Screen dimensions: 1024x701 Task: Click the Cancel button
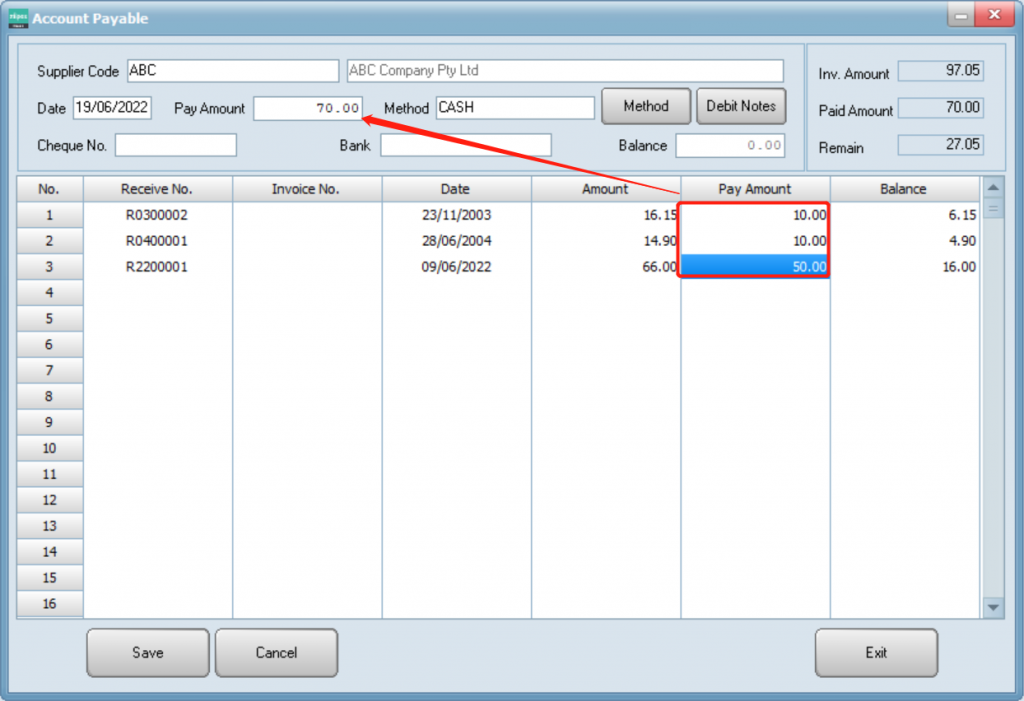[276, 653]
